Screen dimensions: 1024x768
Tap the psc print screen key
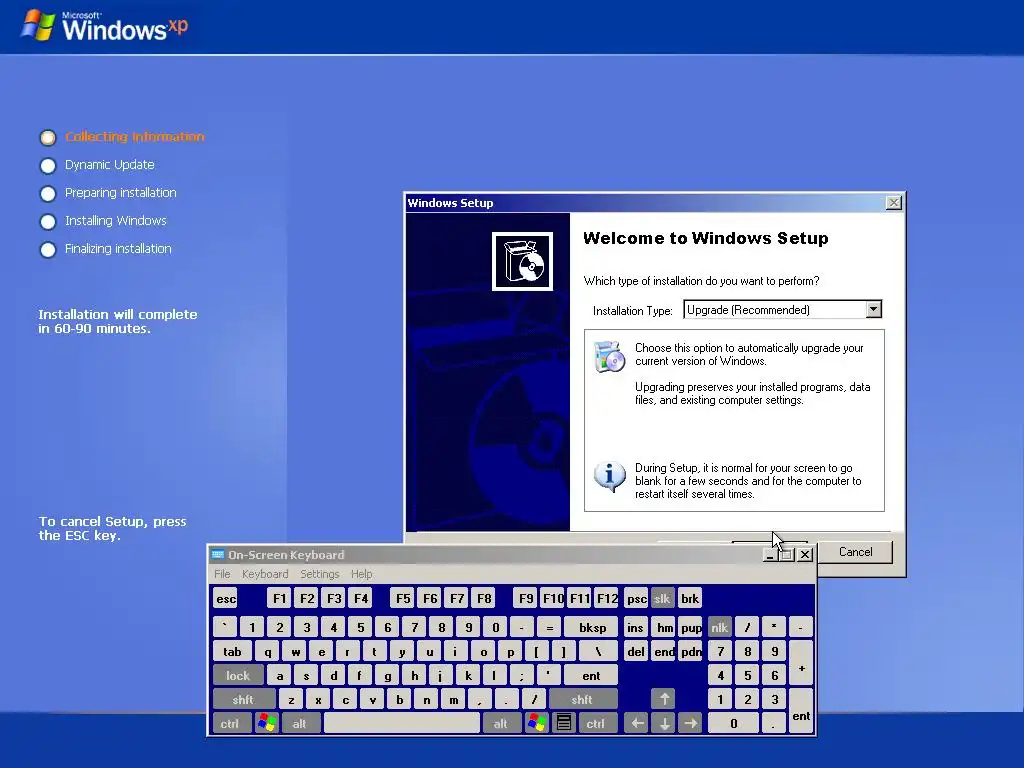tap(636, 599)
